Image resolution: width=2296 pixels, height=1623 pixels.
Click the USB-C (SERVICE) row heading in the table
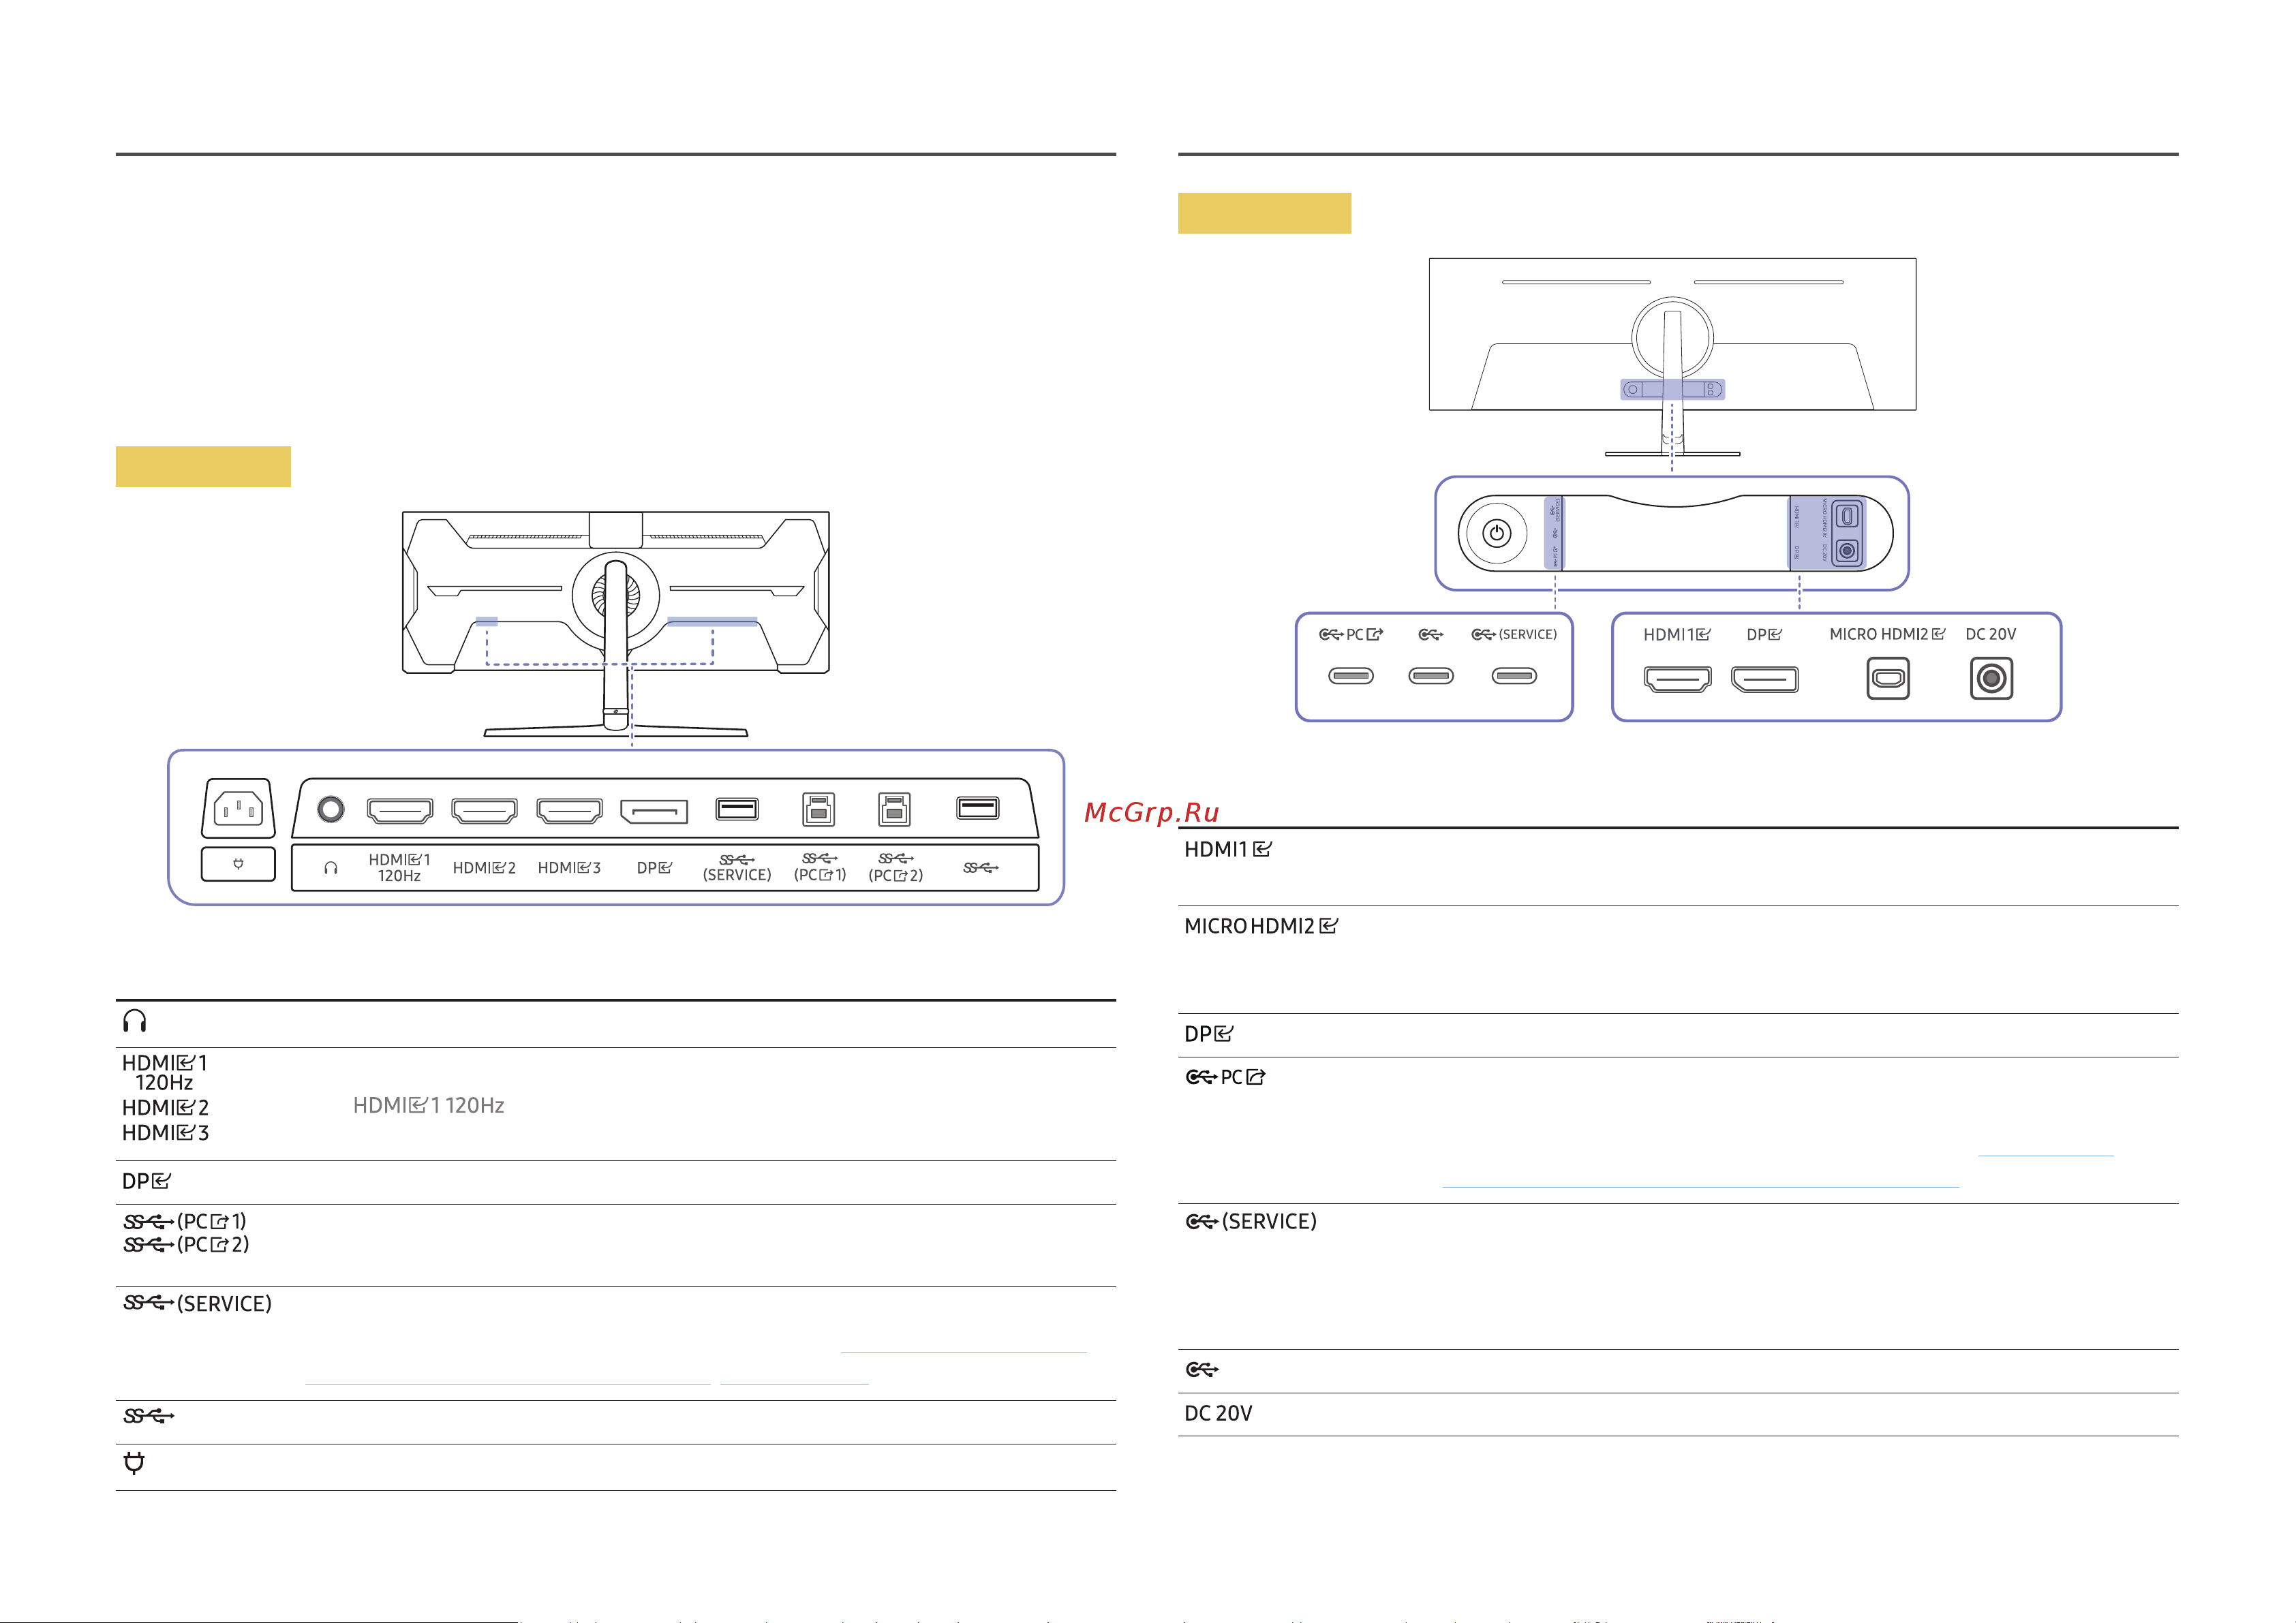[x=1251, y=1221]
